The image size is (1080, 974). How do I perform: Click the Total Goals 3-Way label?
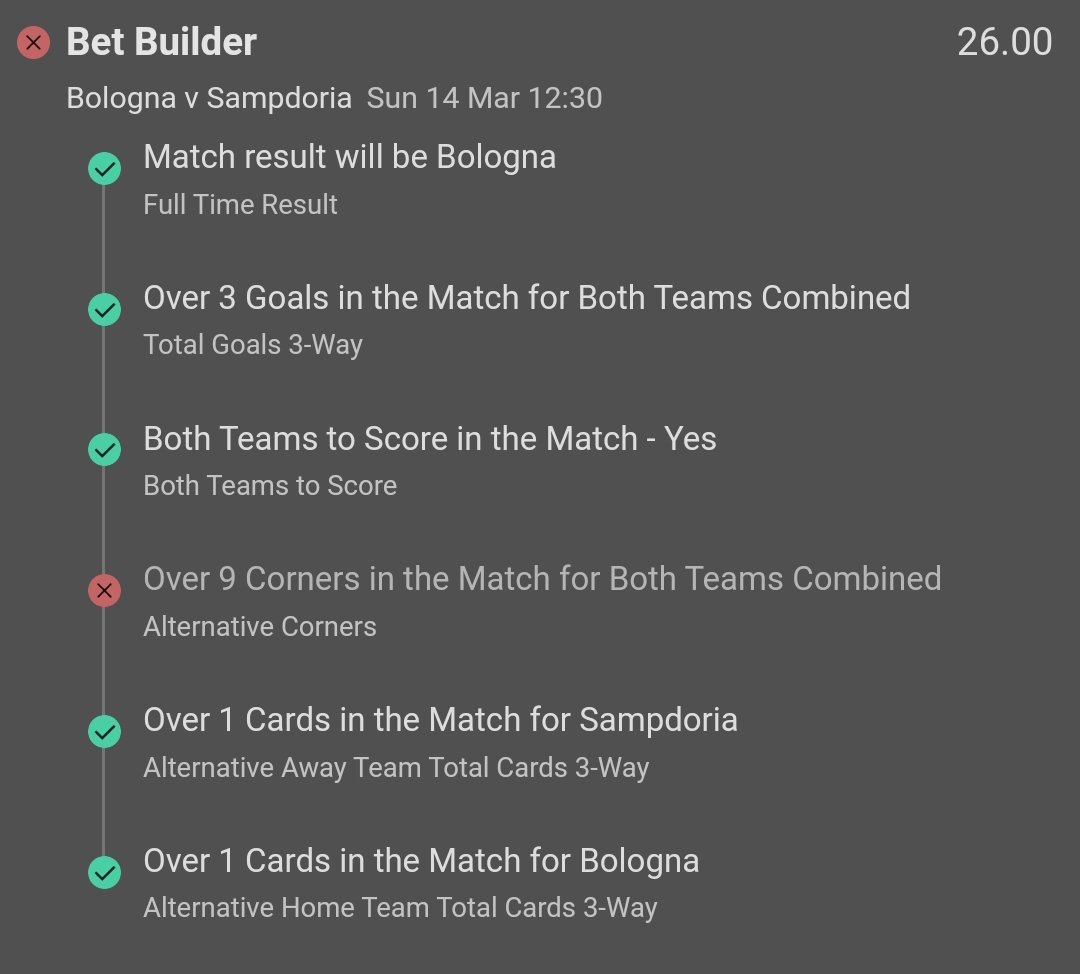(253, 345)
